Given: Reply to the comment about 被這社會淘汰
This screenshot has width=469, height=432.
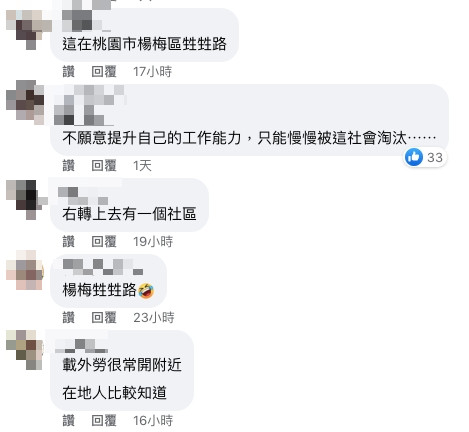Looking at the screenshot, I should 104,166.
